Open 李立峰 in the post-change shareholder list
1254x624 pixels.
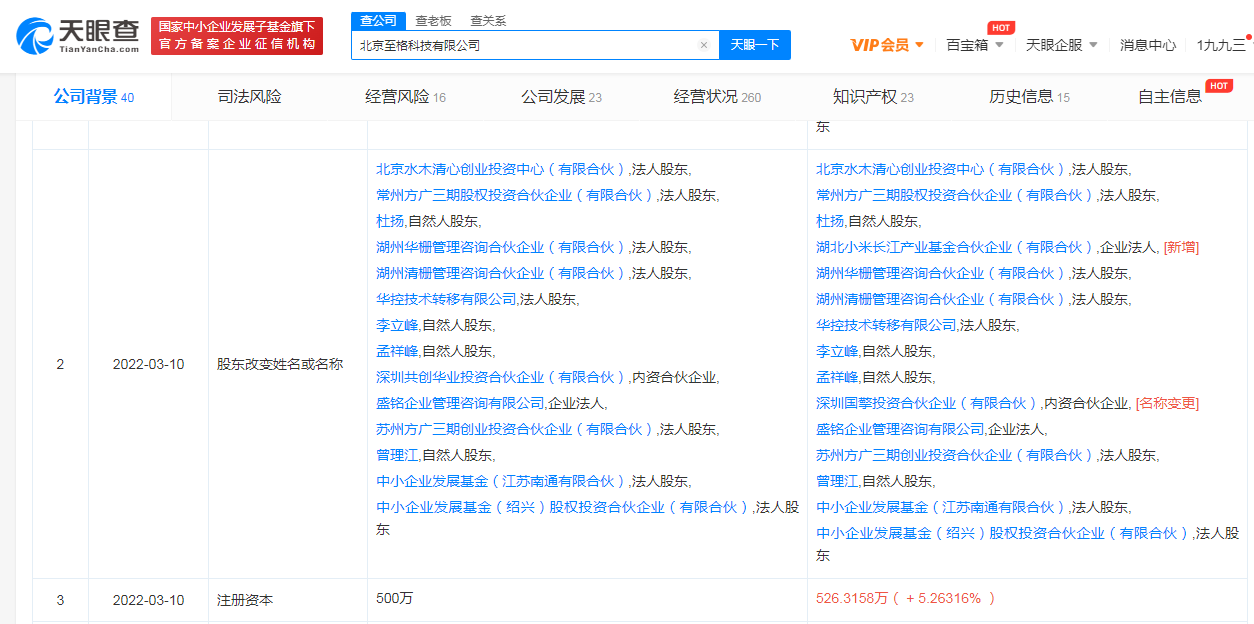837,351
